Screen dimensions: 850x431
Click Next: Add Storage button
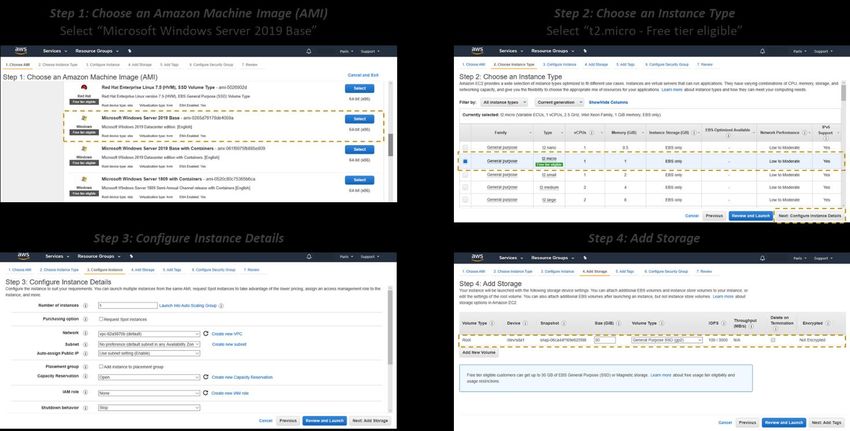(370, 421)
